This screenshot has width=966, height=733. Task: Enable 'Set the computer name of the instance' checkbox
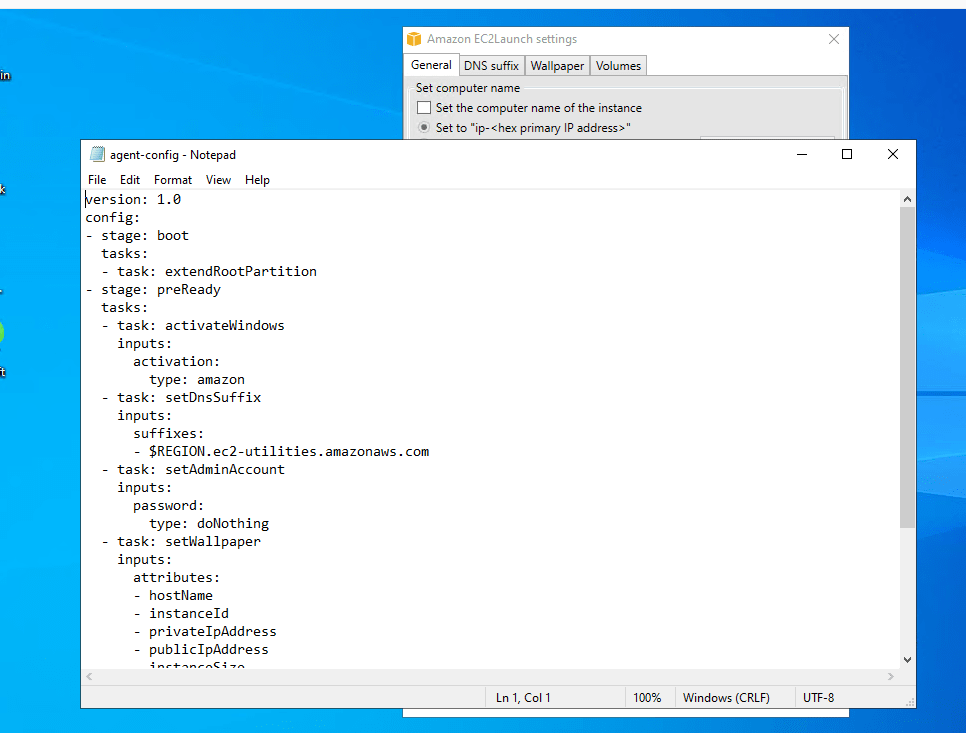[x=424, y=108]
